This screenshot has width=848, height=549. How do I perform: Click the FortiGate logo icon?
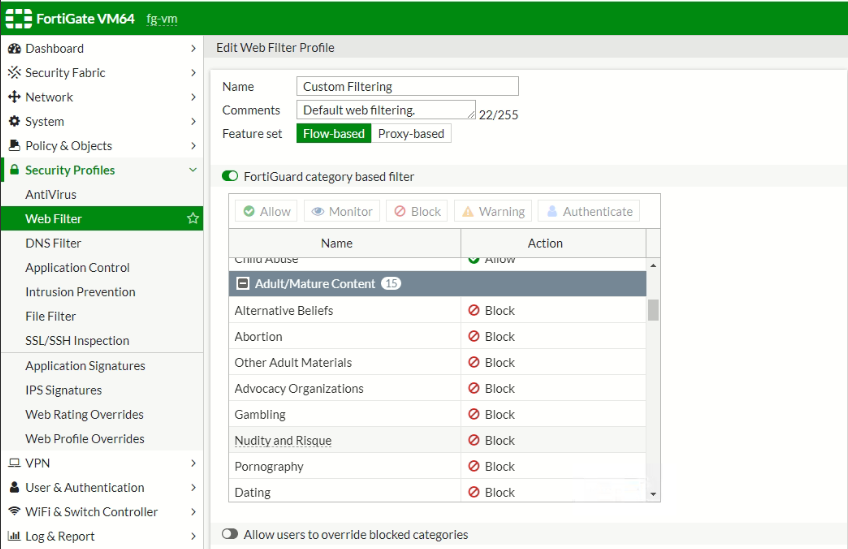[x=18, y=18]
